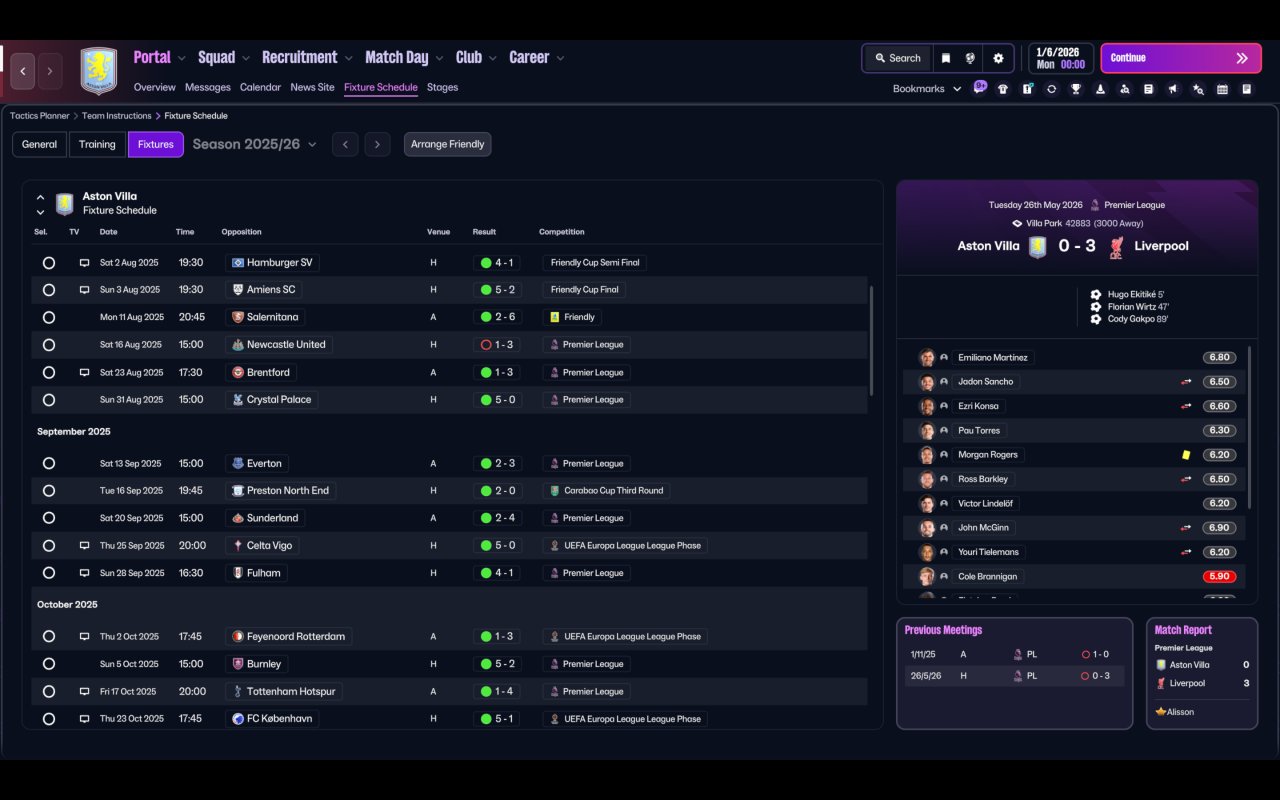The height and width of the screenshot is (800, 1280).
Task: Click the Continue button
Action: [1180, 58]
